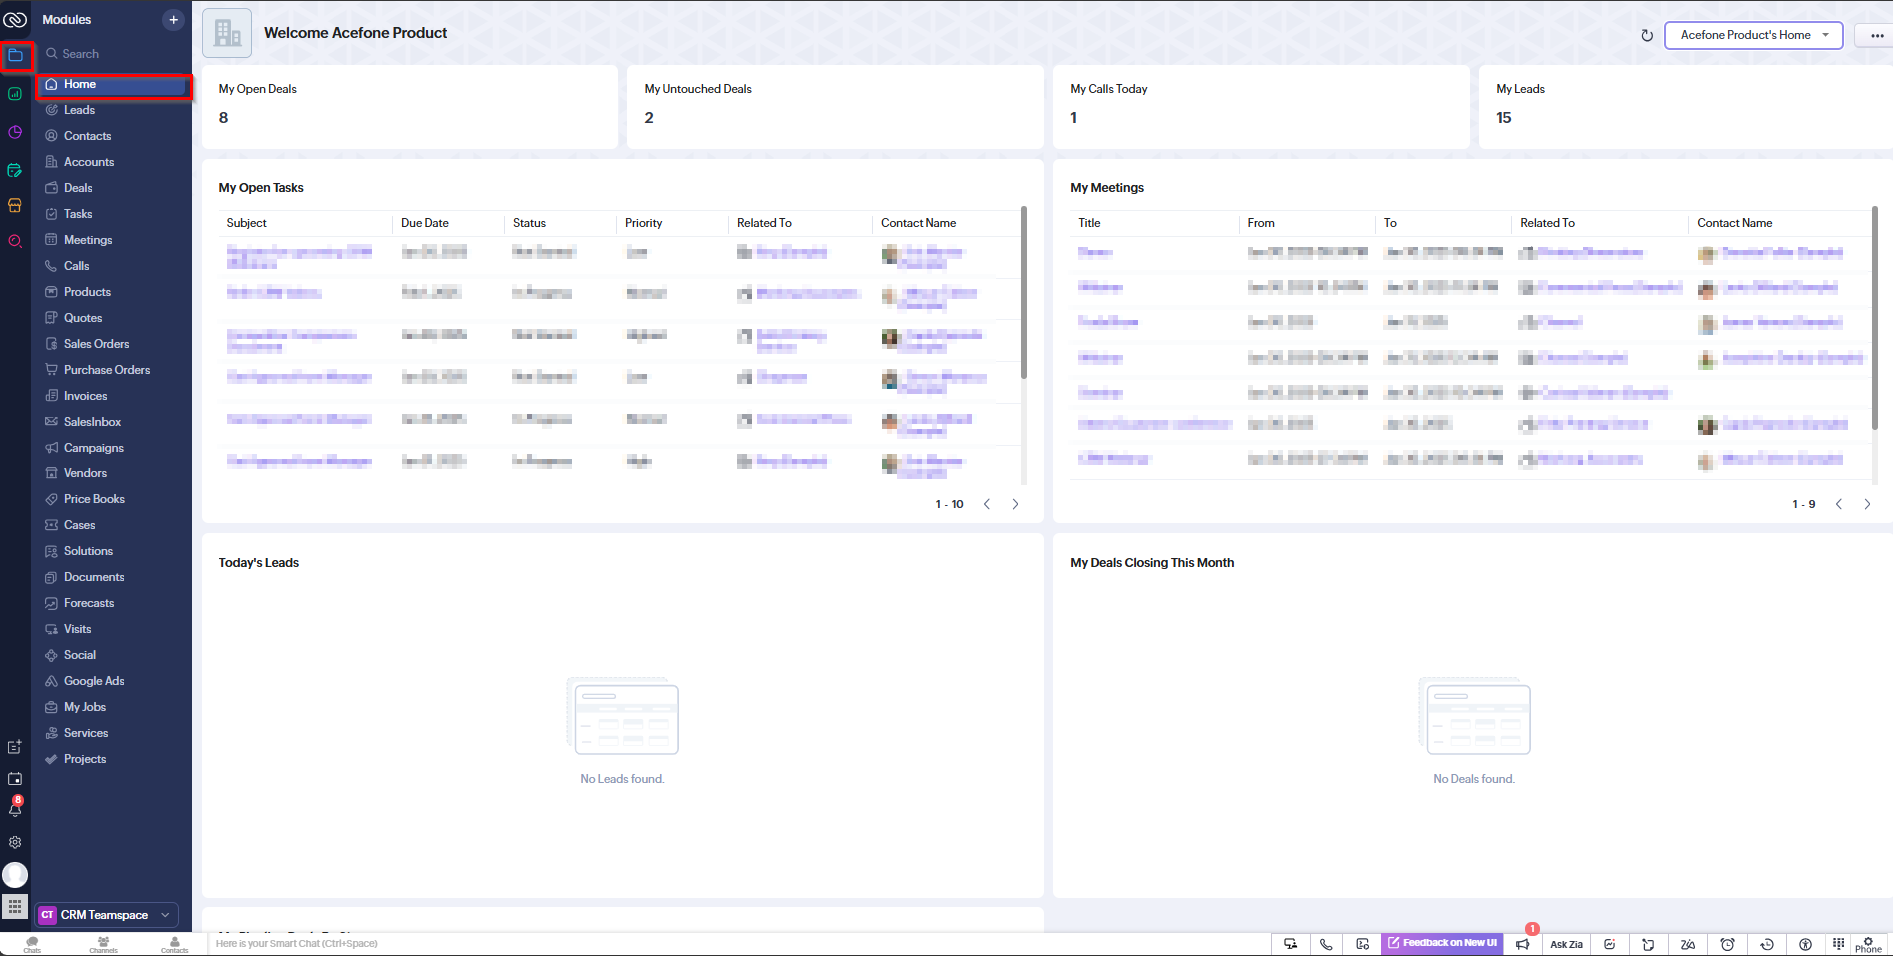The image size is (1893, 956).
Task: Open the accessibility icon in bottom bar
Action: click(1805, 944)
